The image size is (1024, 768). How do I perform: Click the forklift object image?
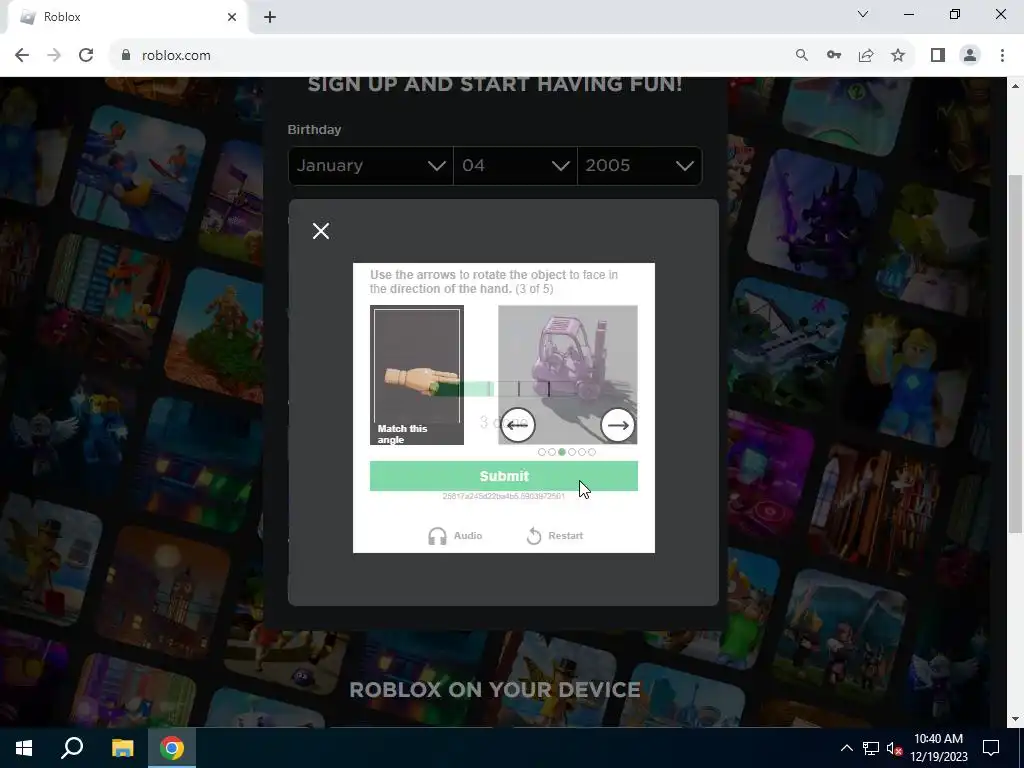coord(568,375)
